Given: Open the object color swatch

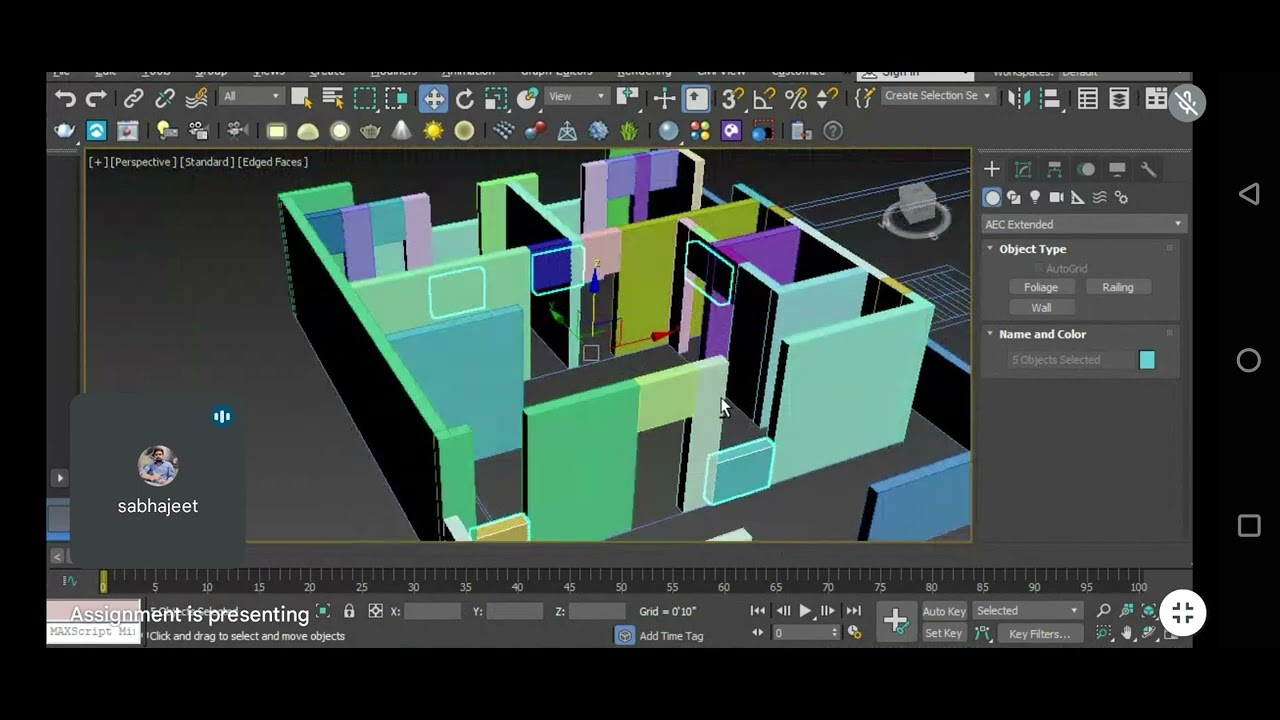Looking at the screenshot, I should click(1147, 360).
